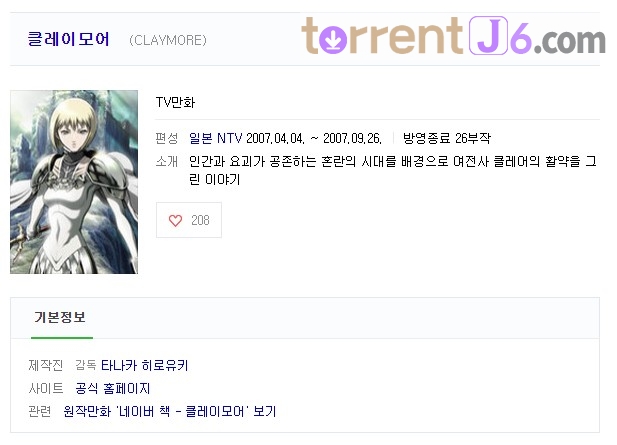
Task: Click the (CLAYMORE) English subtitle
Action: click(x=168, y=40)
